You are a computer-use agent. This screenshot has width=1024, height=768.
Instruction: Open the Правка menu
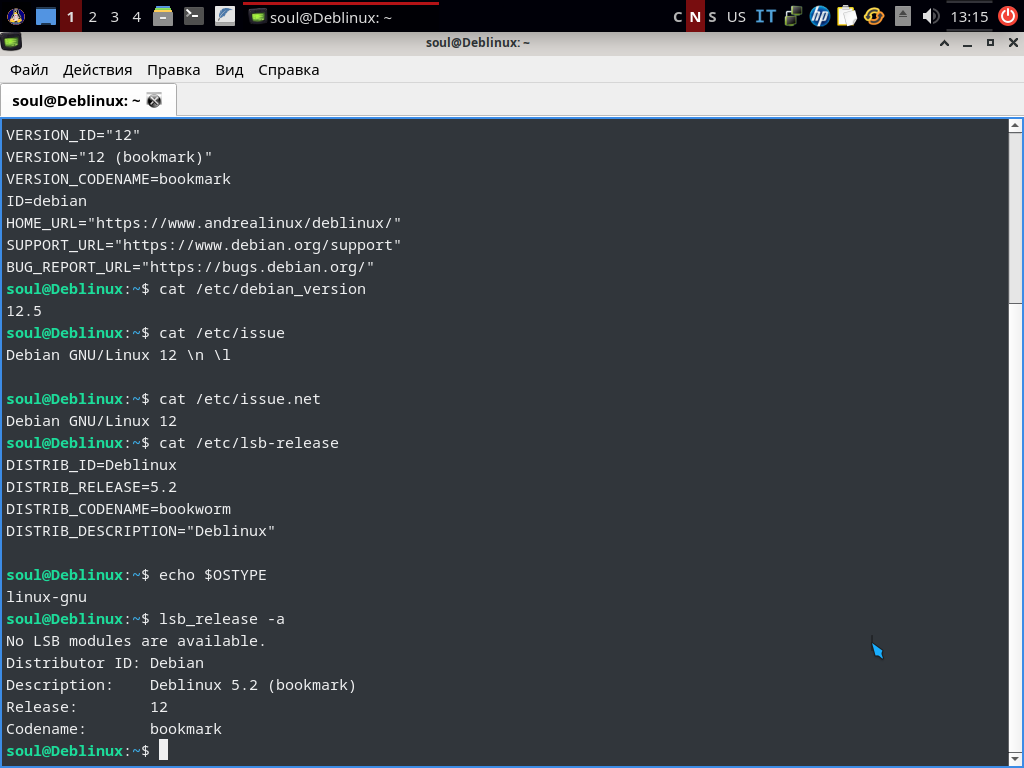(174, 70)
